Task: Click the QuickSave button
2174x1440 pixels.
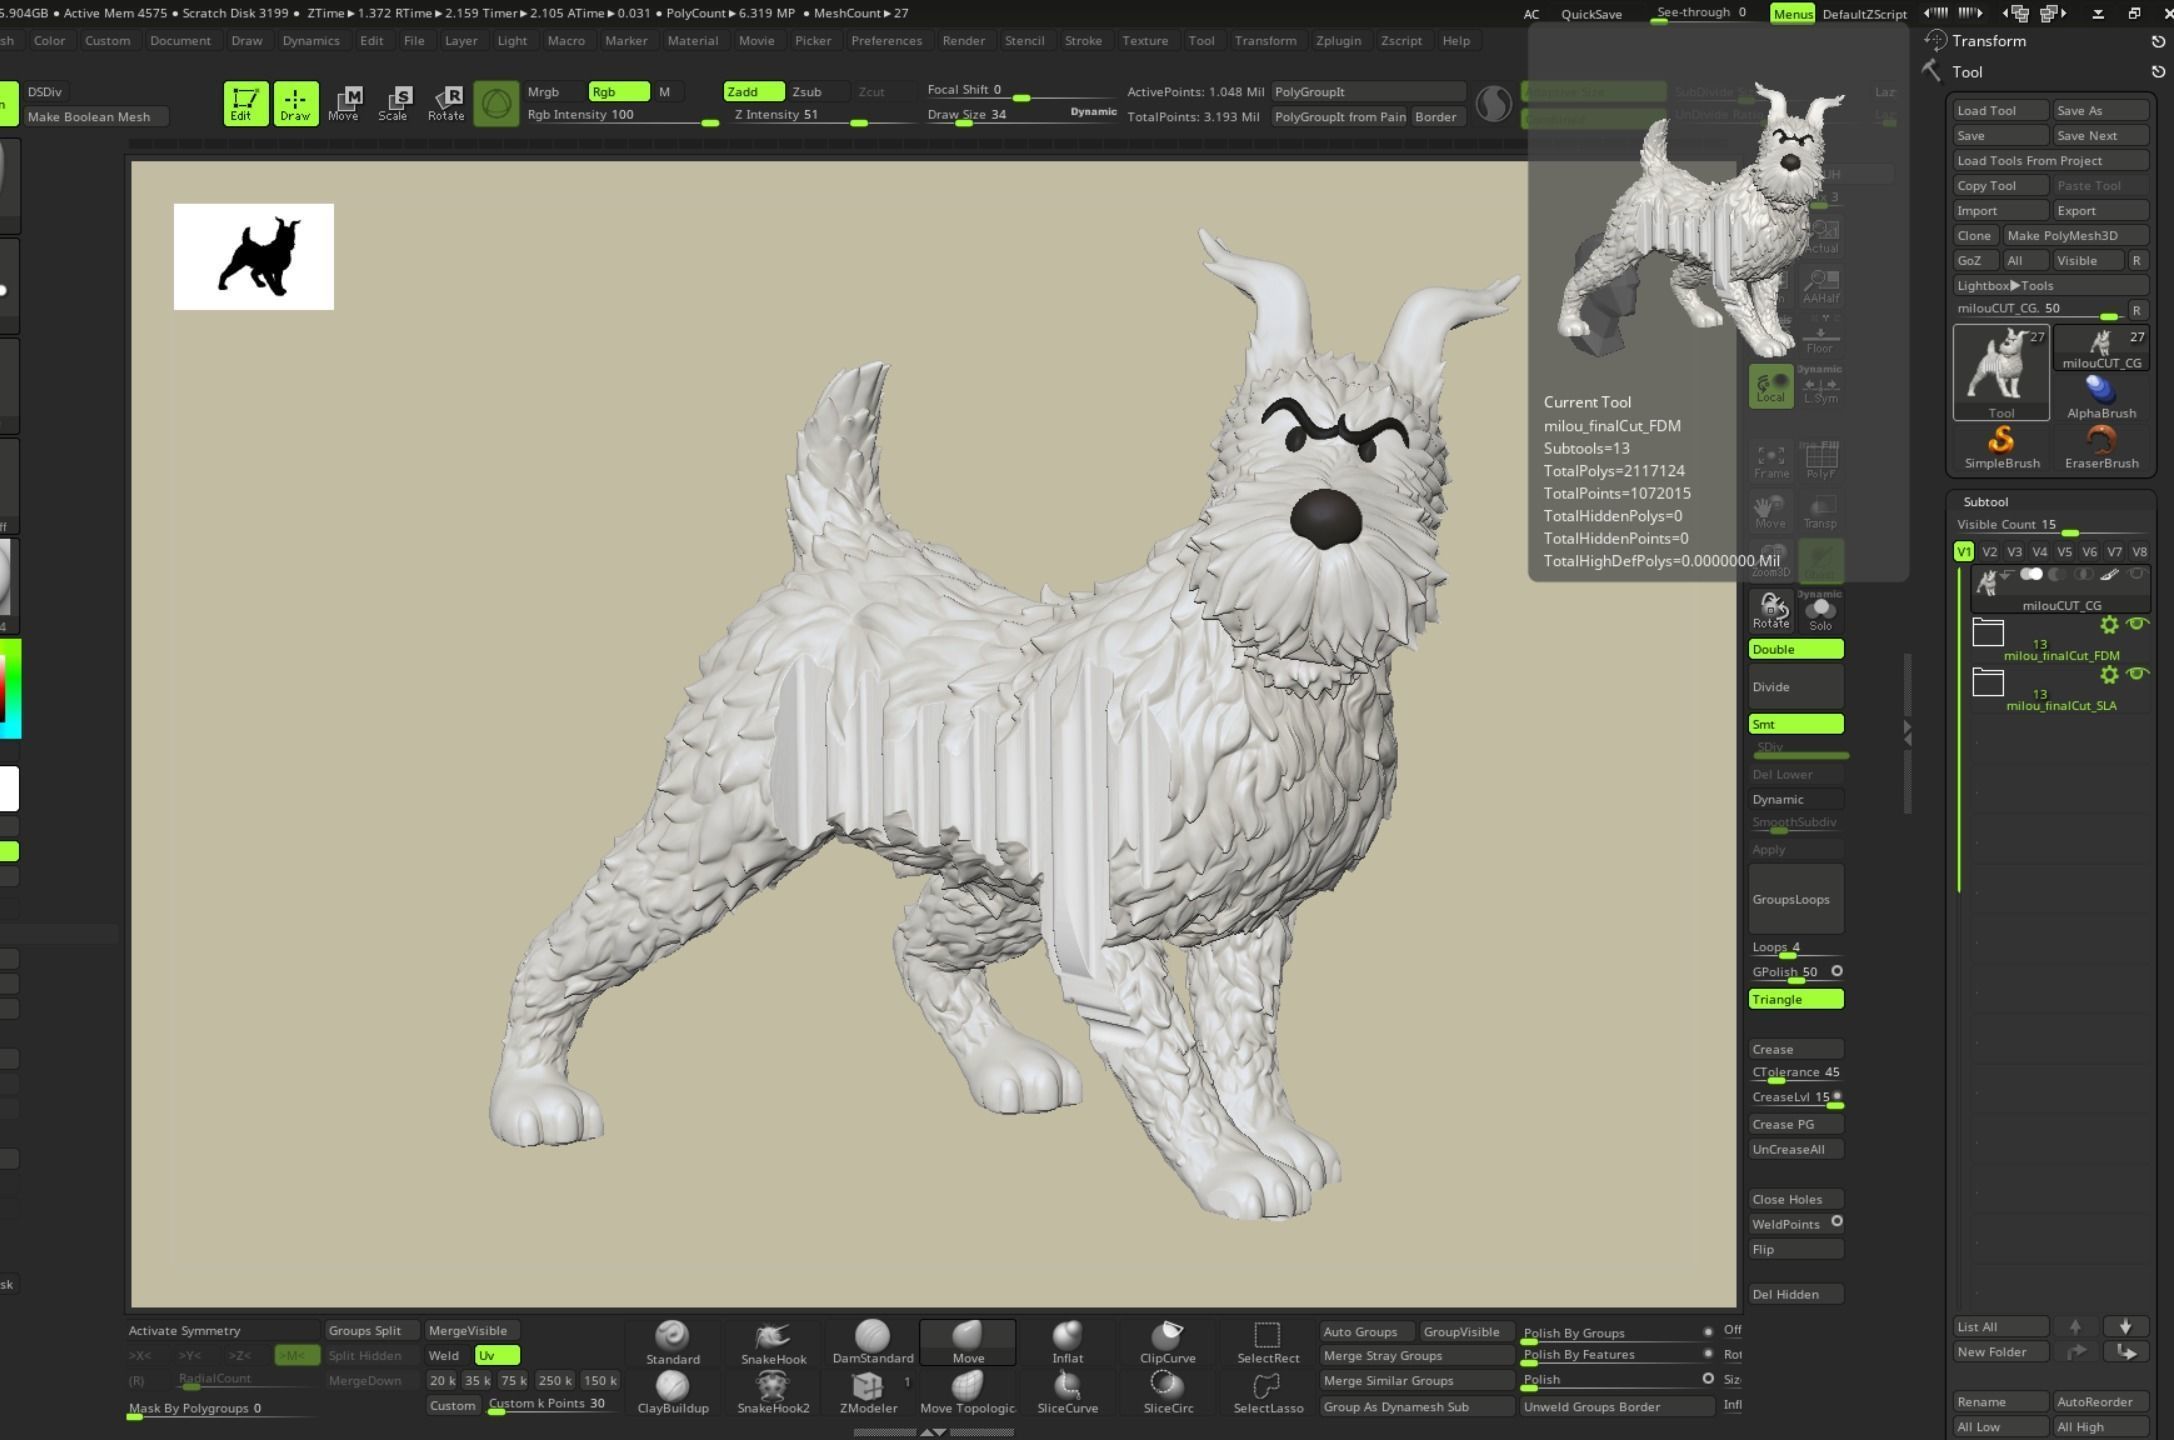Action: [1591, 14]
